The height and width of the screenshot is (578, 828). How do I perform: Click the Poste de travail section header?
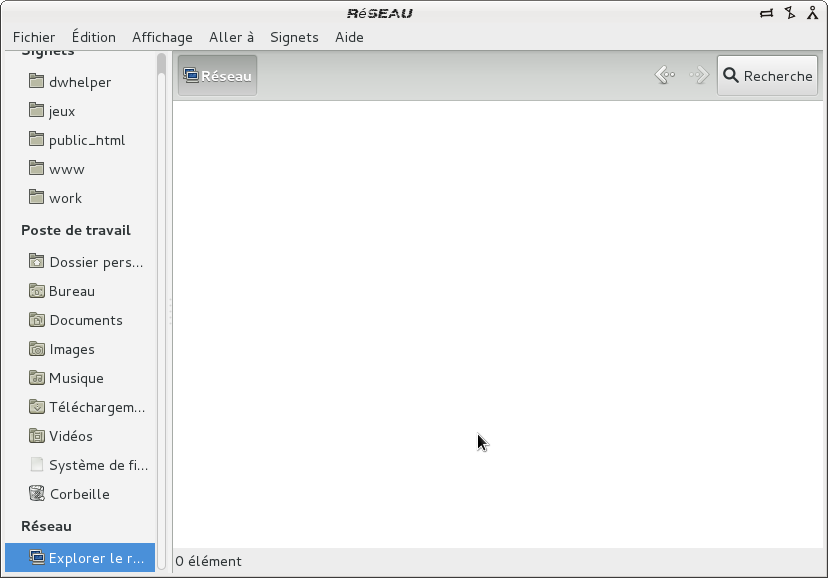[x=76, y=230]
